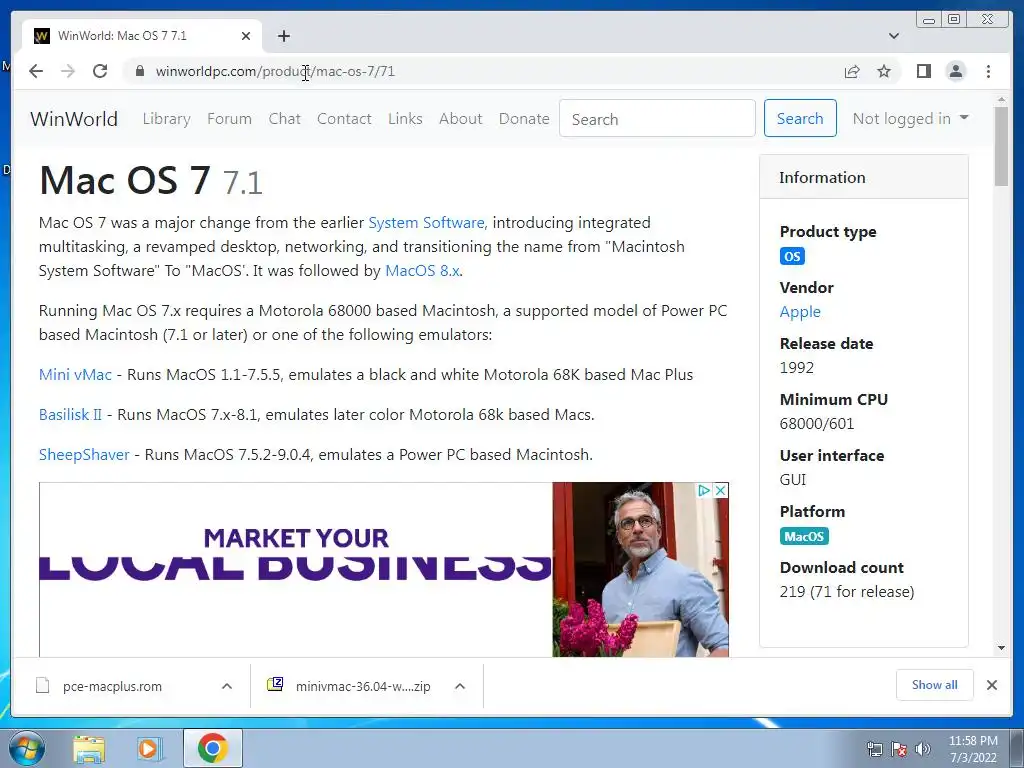1024x768 pixels.
Task: Click the page vertical scrollbar thumb
Action: tap(1001, 146)
